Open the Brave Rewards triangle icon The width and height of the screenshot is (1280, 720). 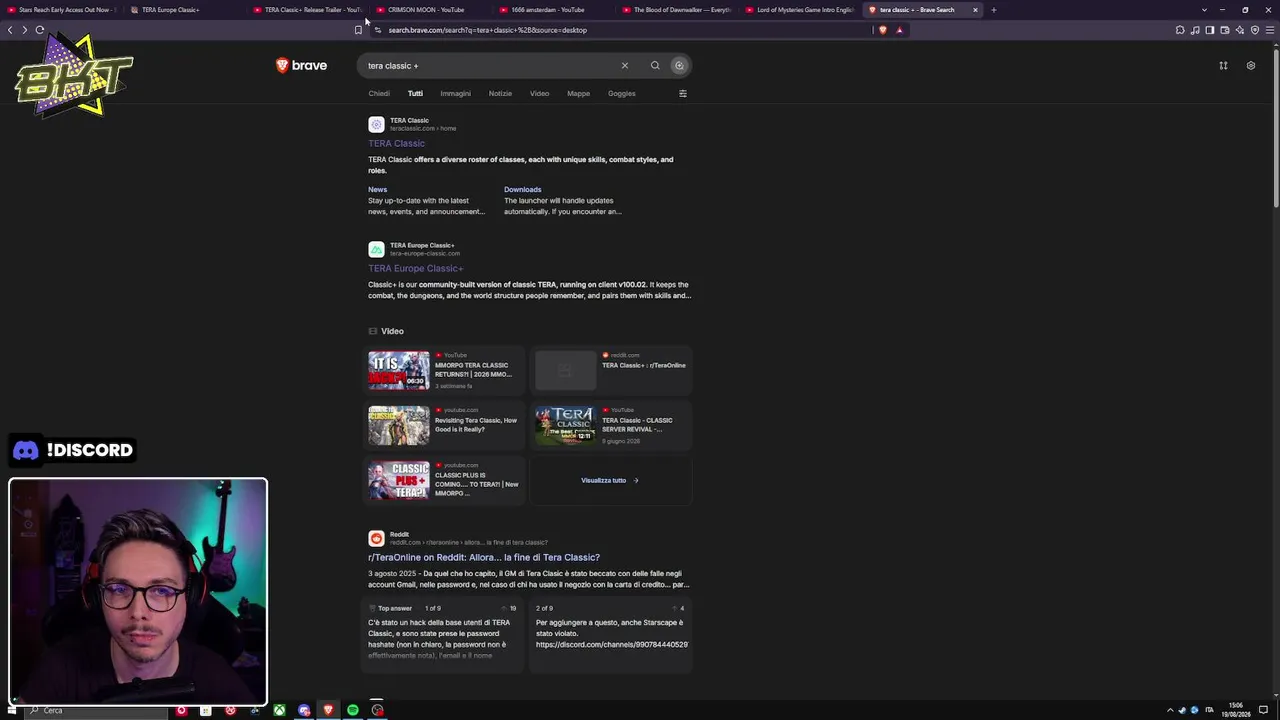pyautogui.click(x=899, y=30)
